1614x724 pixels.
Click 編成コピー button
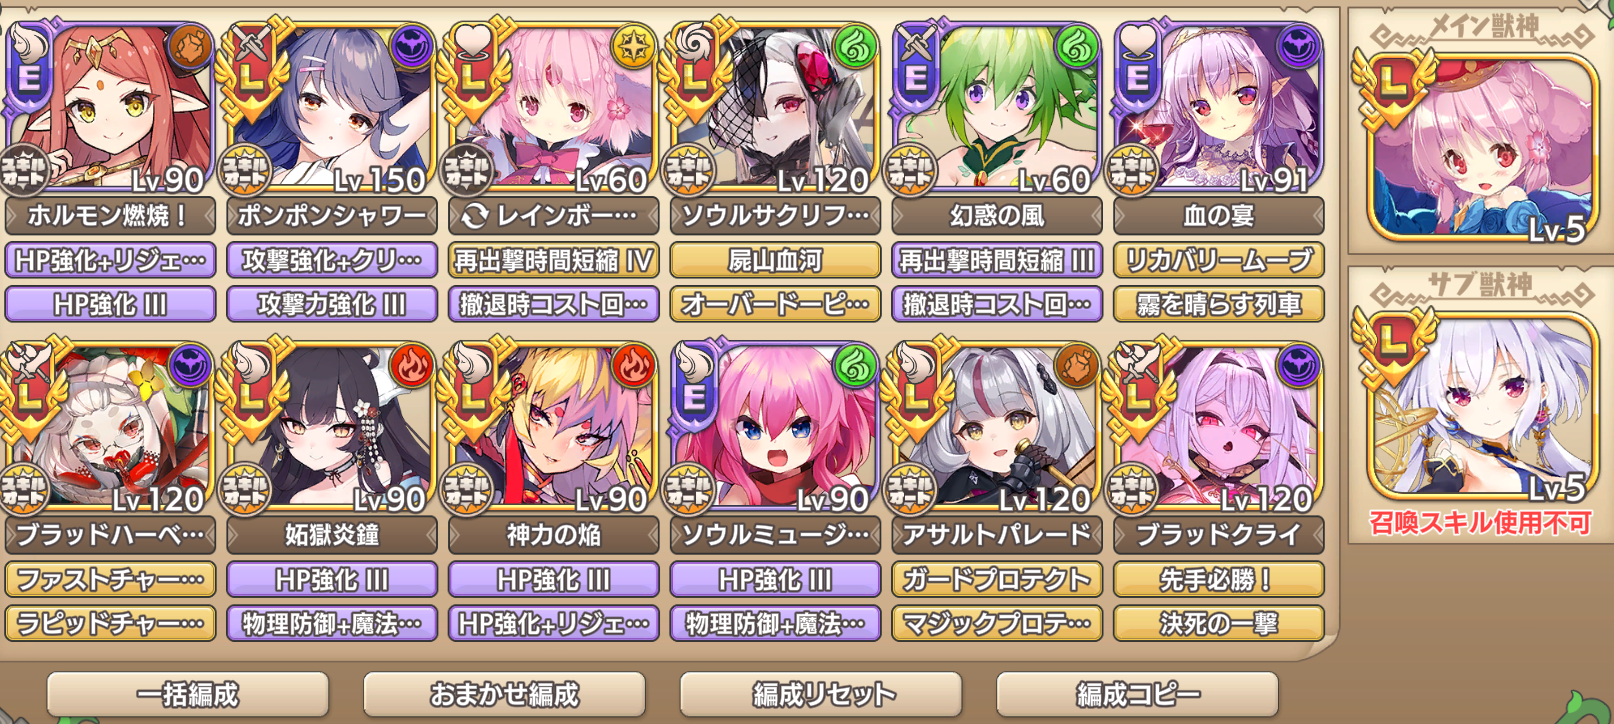point(1137,694)
